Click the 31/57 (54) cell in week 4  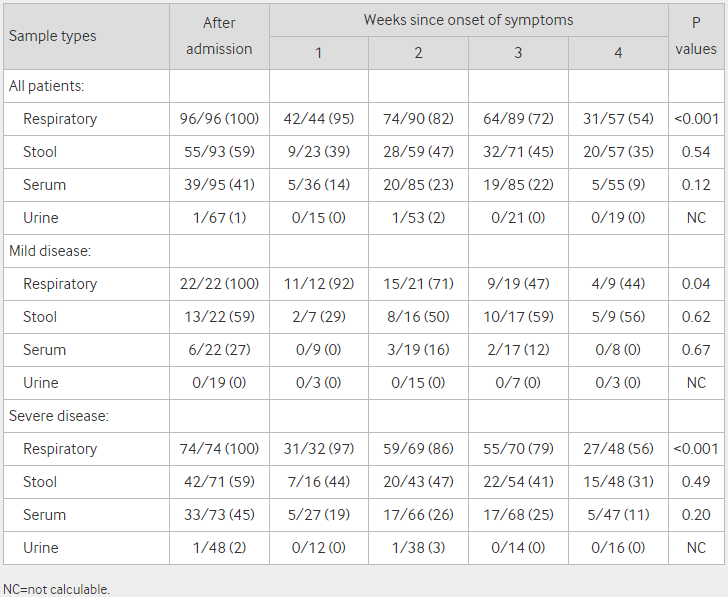(618, 119)
